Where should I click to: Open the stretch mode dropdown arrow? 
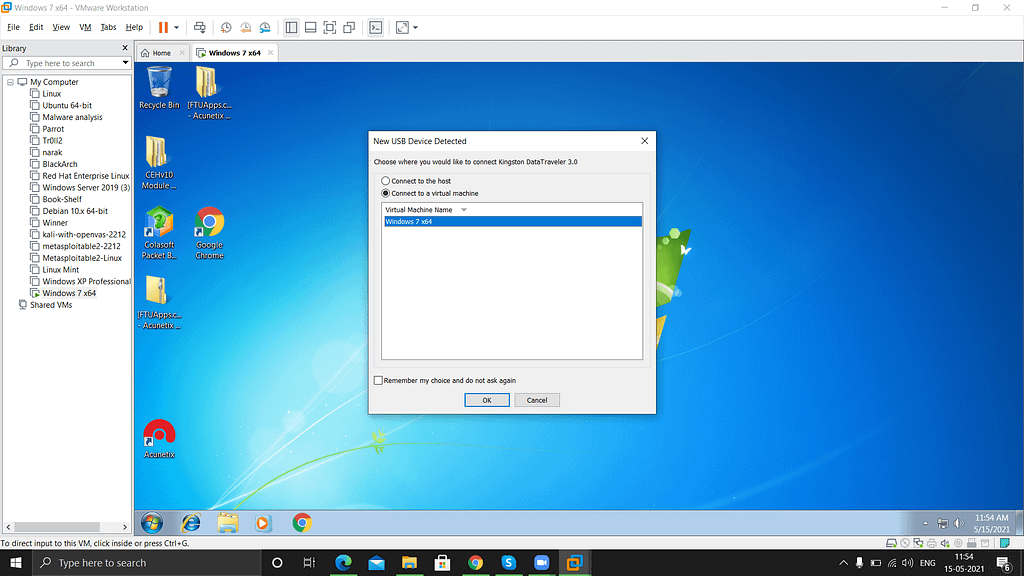point(415,27)
